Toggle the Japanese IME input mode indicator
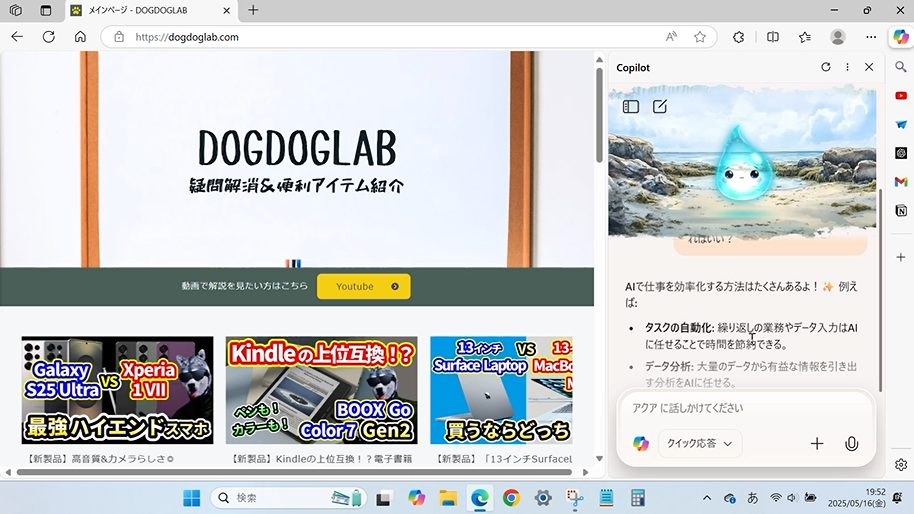 pos(753,498)
